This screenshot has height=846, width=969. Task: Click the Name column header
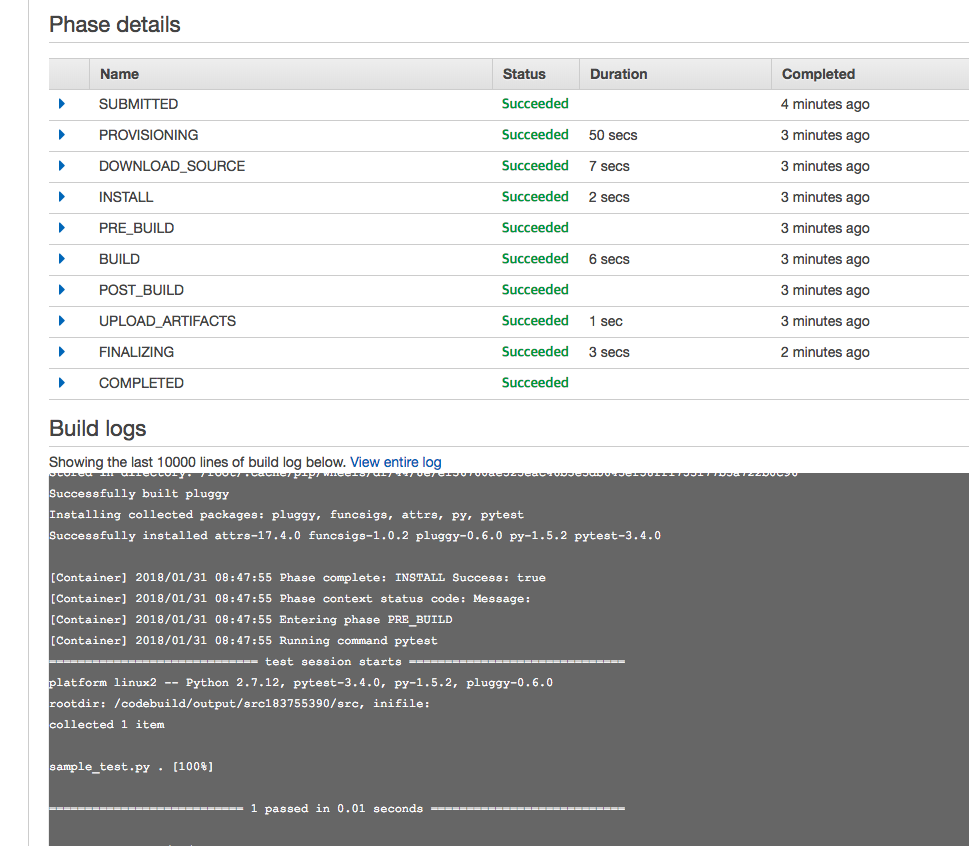pos(119,74)
